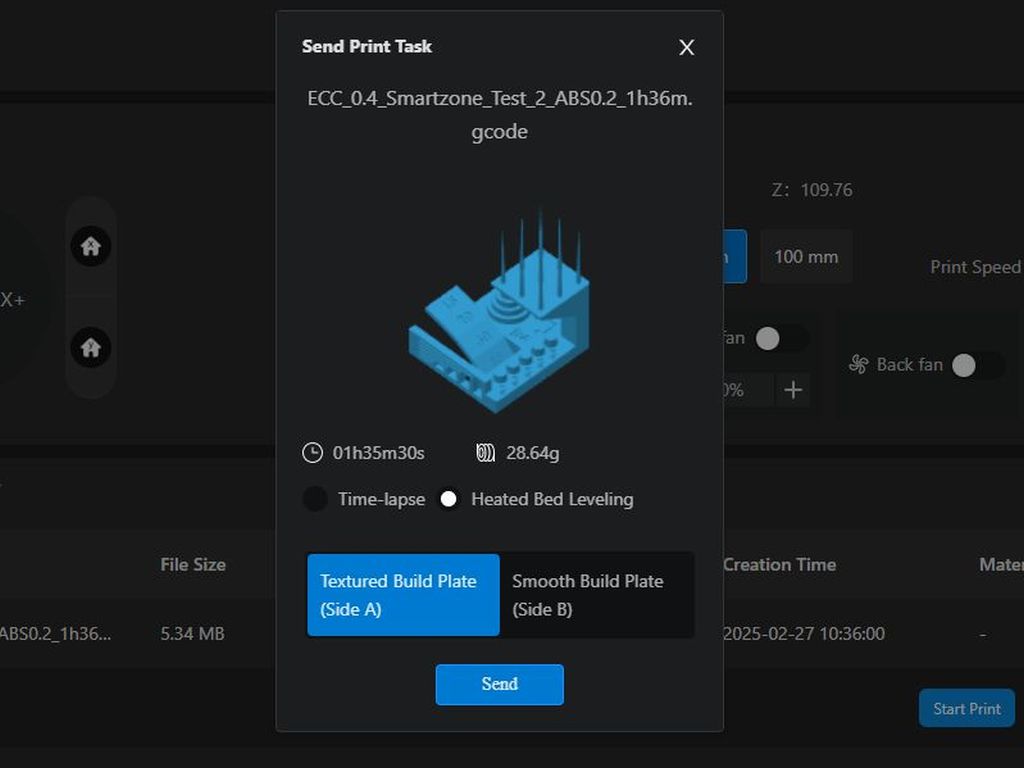The width and height of the screenshot is (1024, 768).
Task: Click the Z: 109.76 position readout
Action: 812,190
